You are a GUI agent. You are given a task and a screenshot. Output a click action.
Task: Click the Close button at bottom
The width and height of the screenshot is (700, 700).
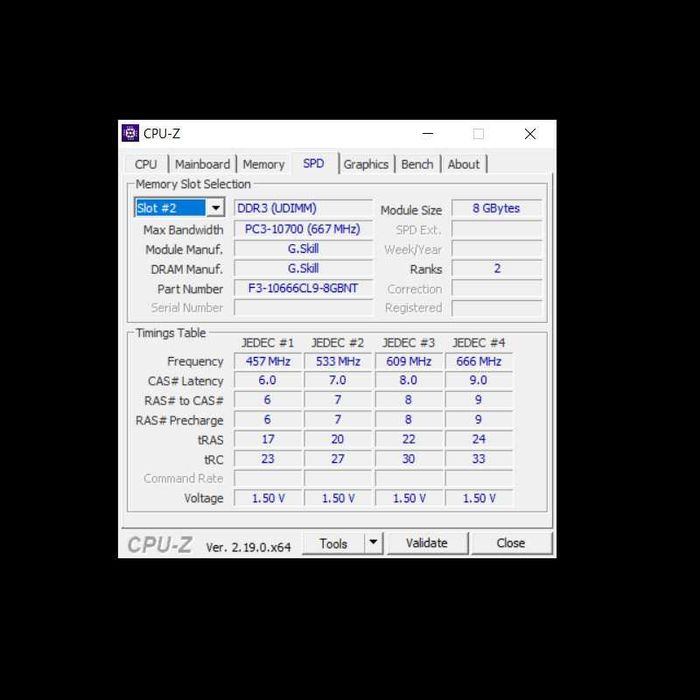click(511, 543)
